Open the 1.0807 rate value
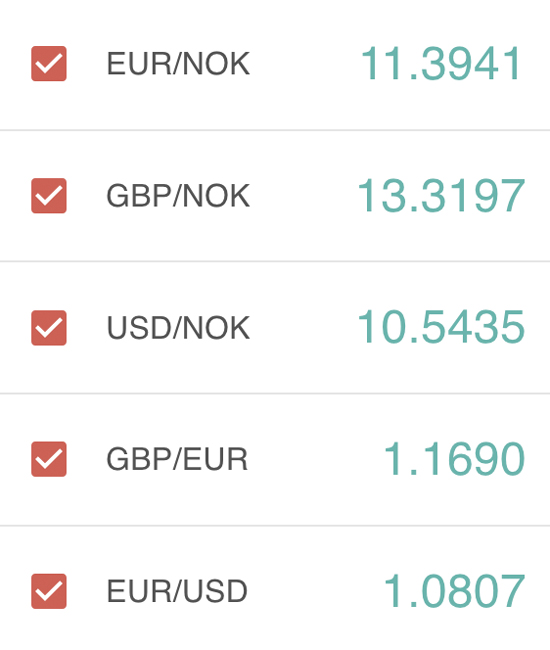The height and width of the screenshot is (650, 550). pyautogui.click(x=454, y=591)
